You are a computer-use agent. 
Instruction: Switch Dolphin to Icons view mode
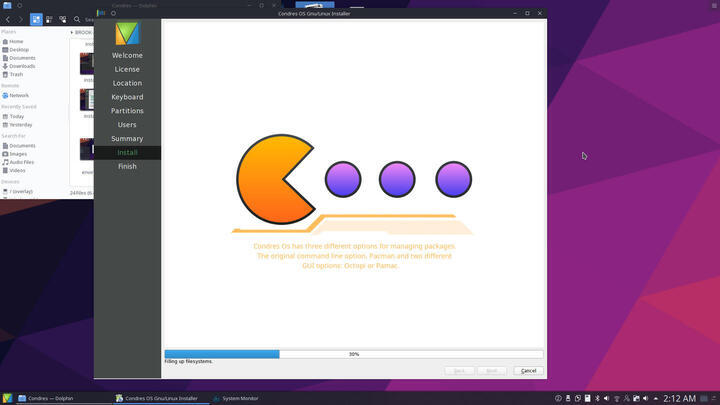[x=36, y=19]
